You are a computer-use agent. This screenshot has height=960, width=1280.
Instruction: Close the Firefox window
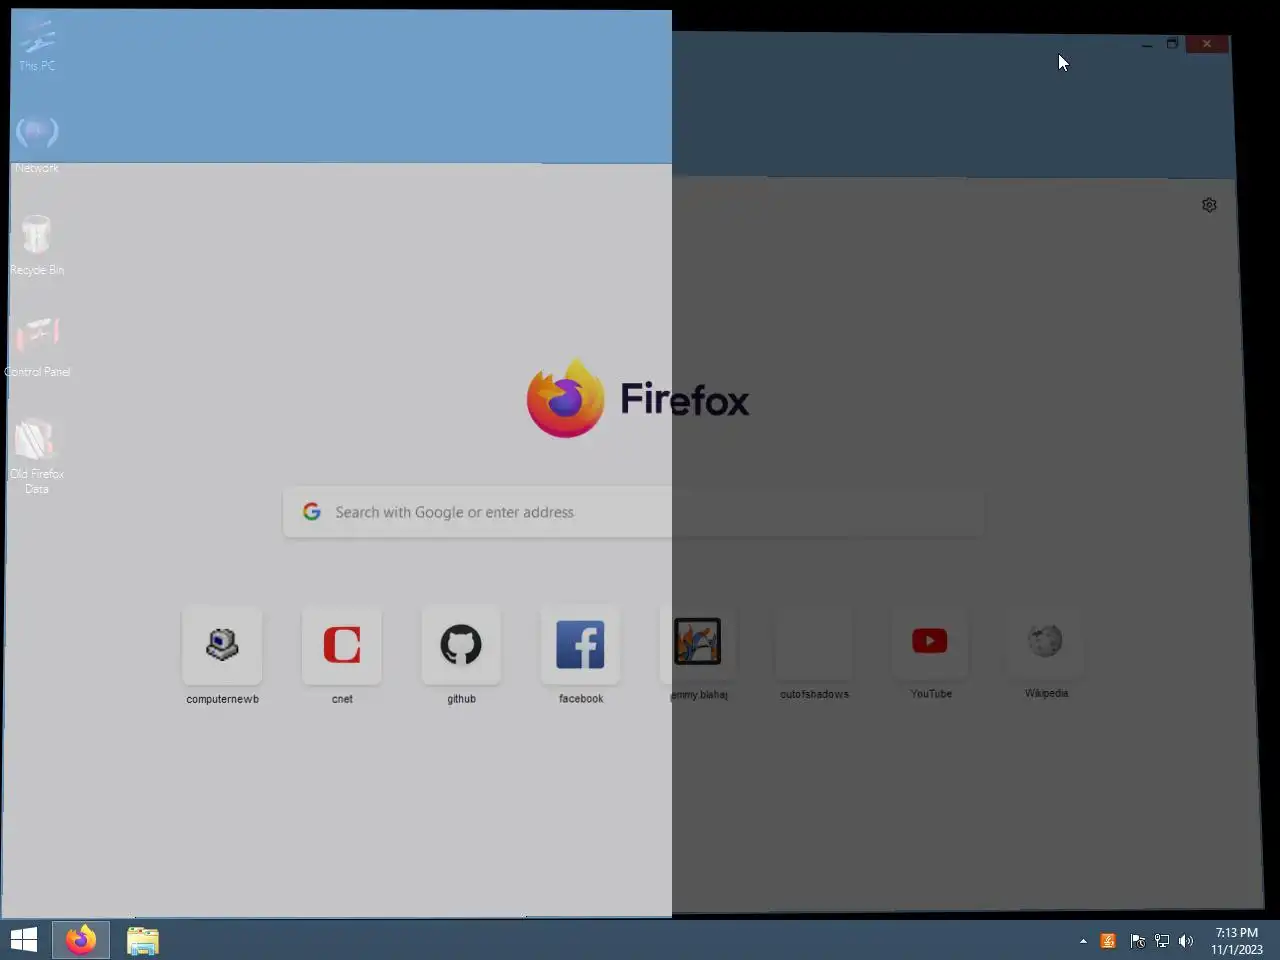(1207, 44)
